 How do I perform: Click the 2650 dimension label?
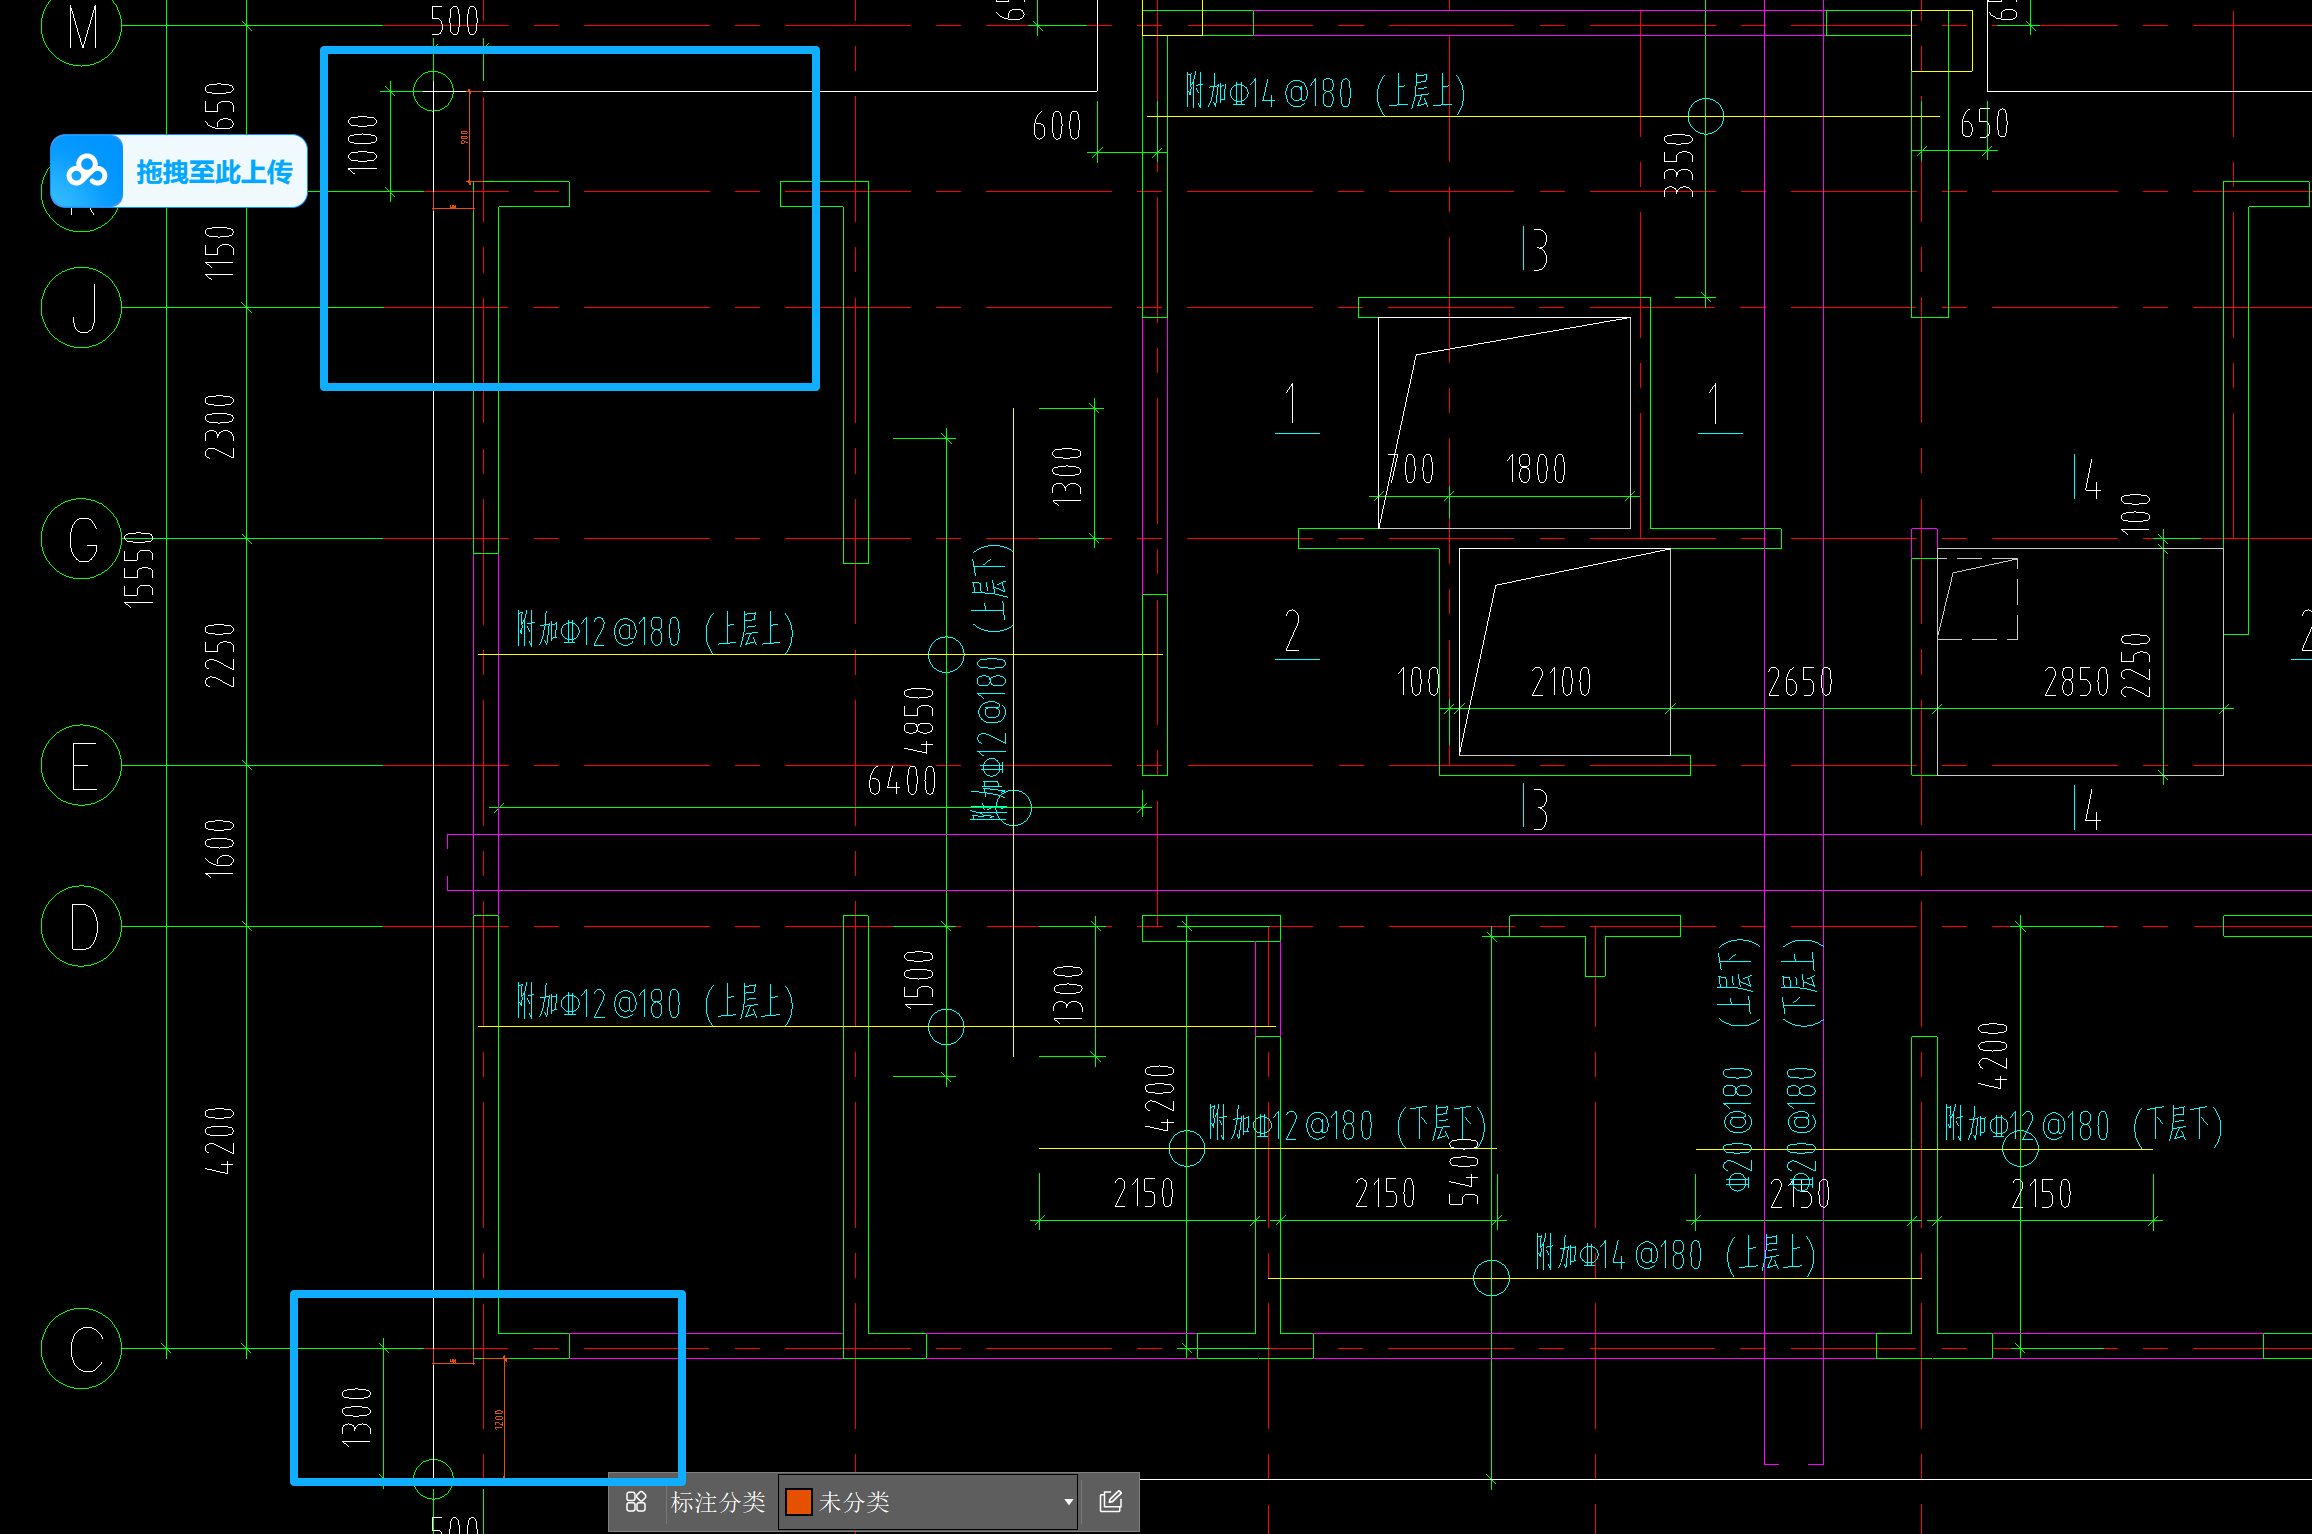1799,683
